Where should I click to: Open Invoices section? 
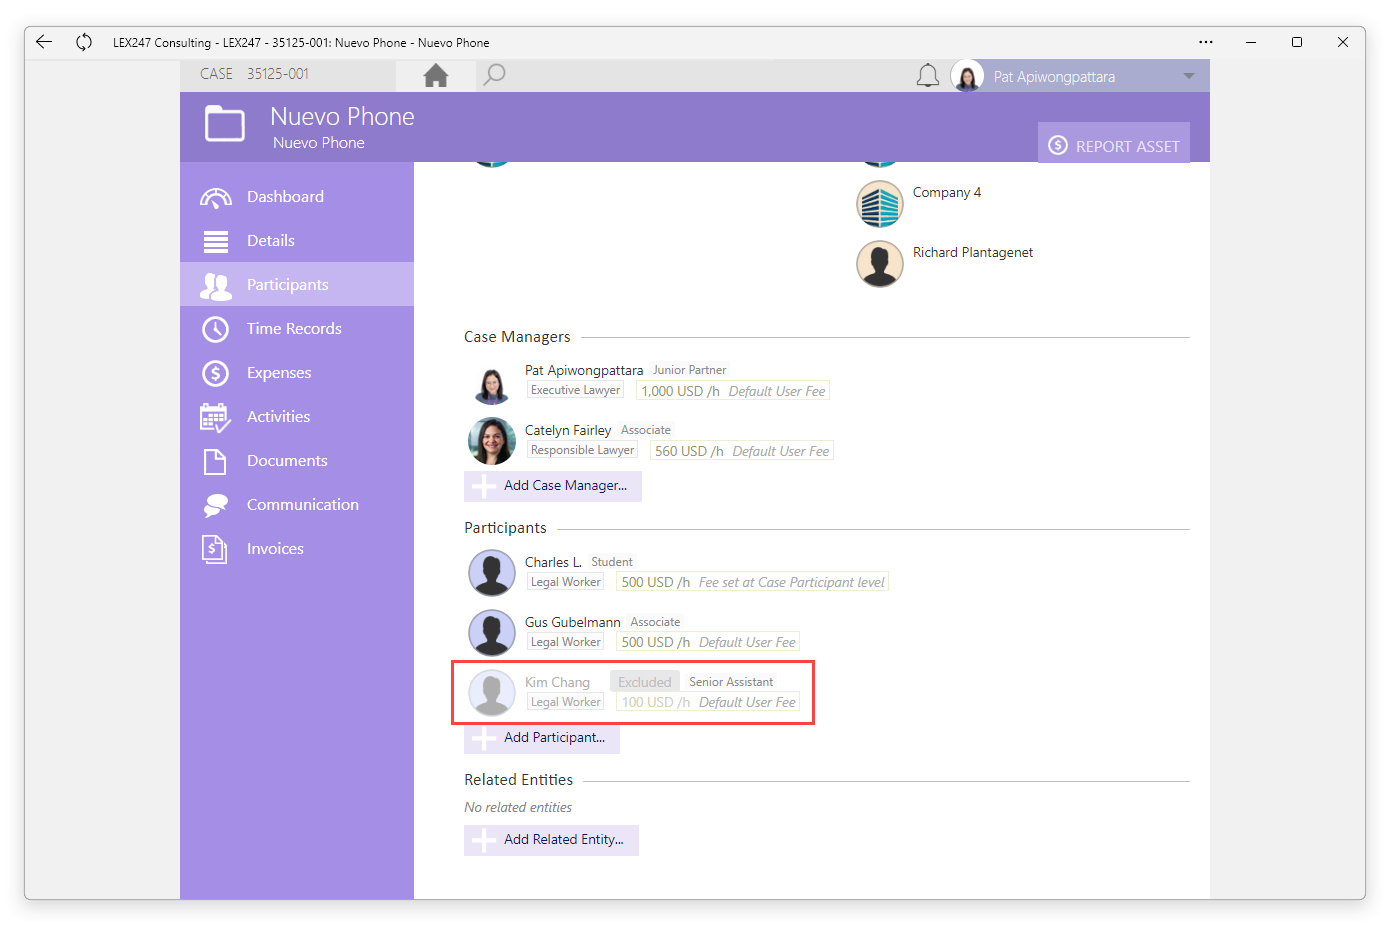pyautogui.click(x=297, y=549)
